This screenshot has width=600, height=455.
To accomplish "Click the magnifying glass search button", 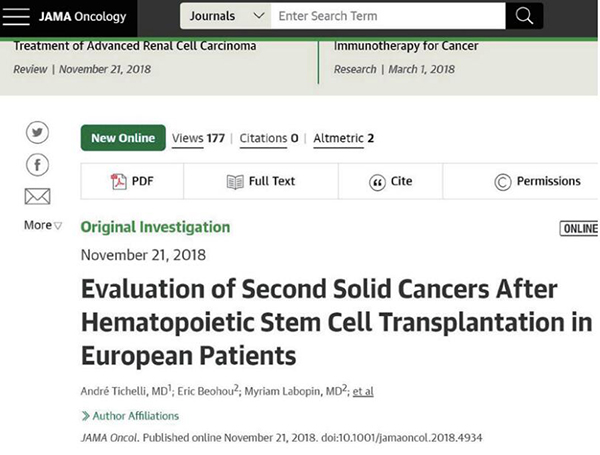I will 524,16.
